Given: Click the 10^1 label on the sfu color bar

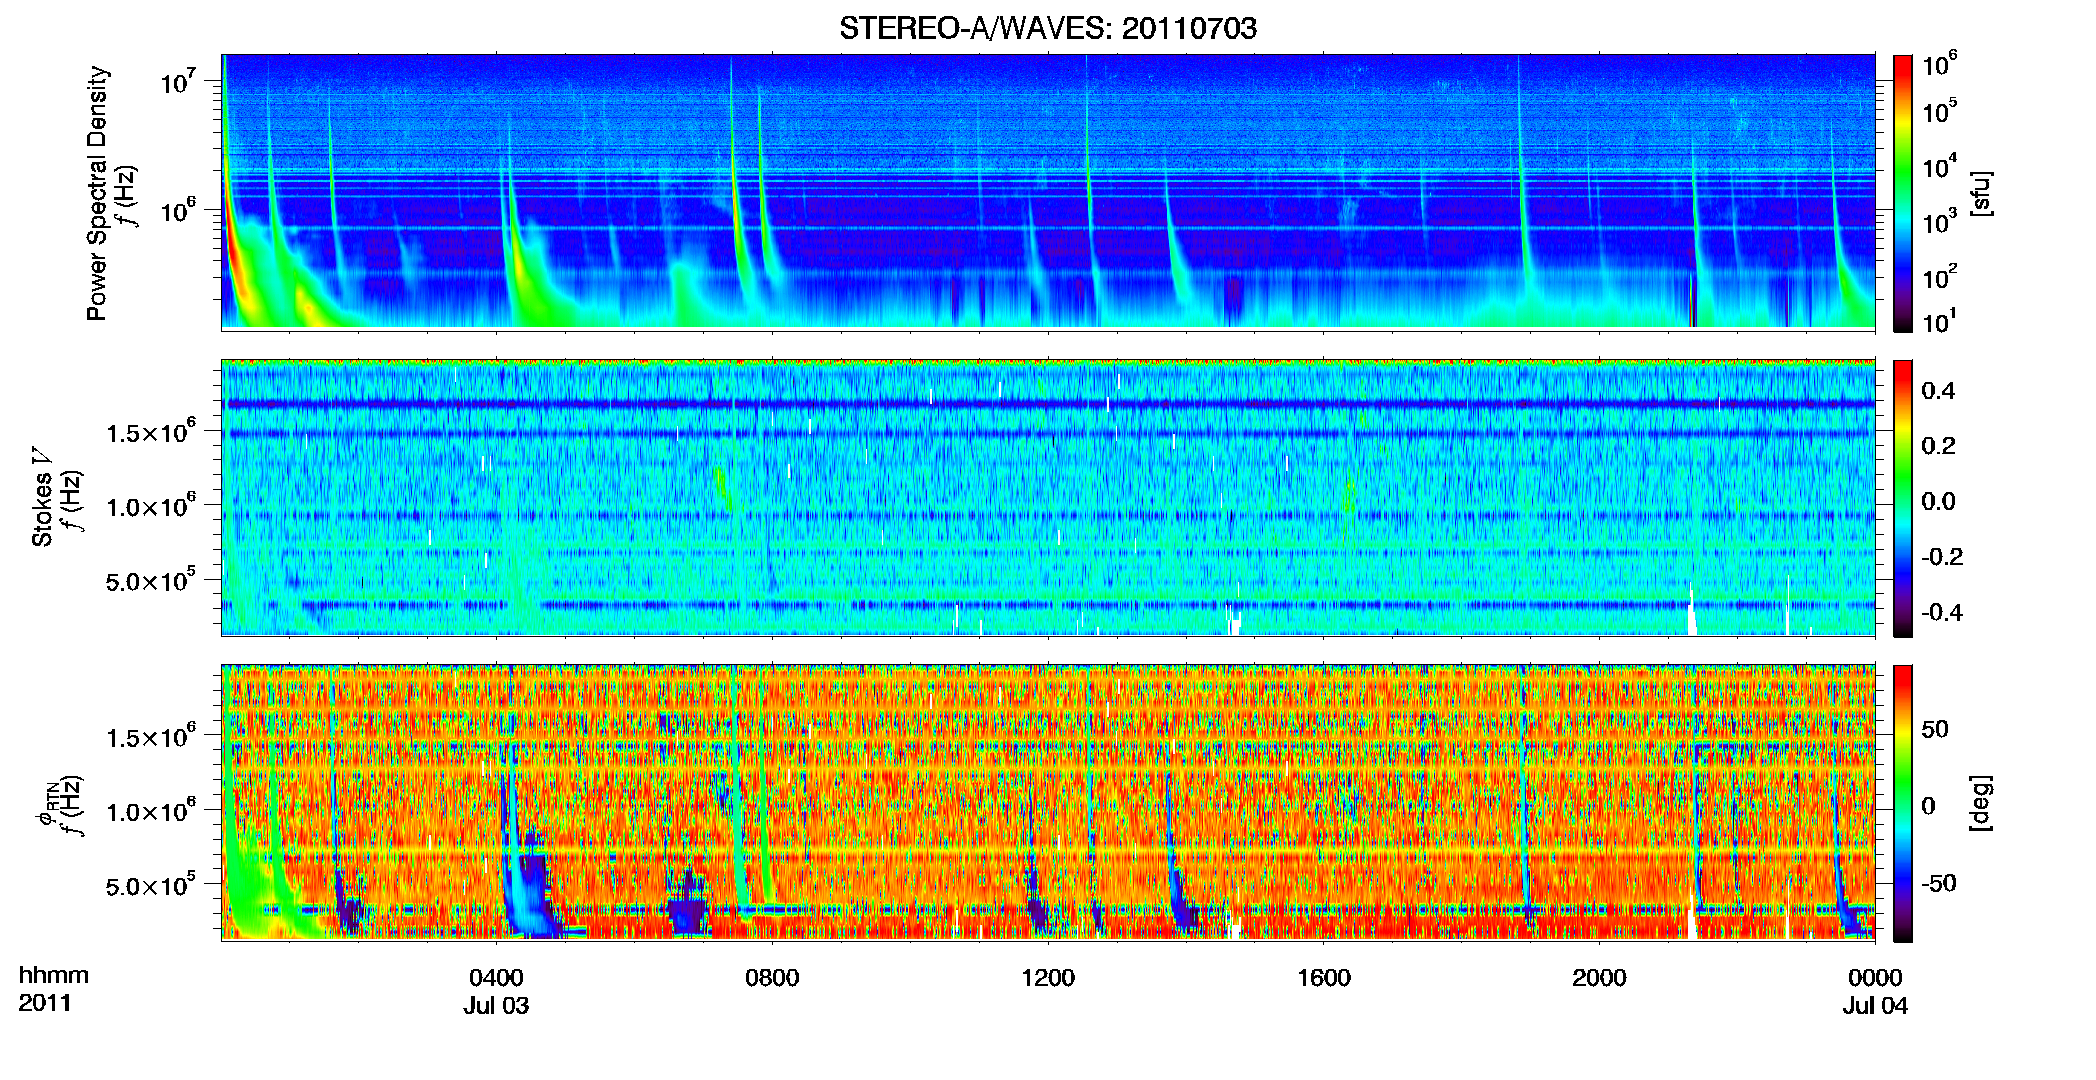Looking at the screenshot, I should point(1940,321).
